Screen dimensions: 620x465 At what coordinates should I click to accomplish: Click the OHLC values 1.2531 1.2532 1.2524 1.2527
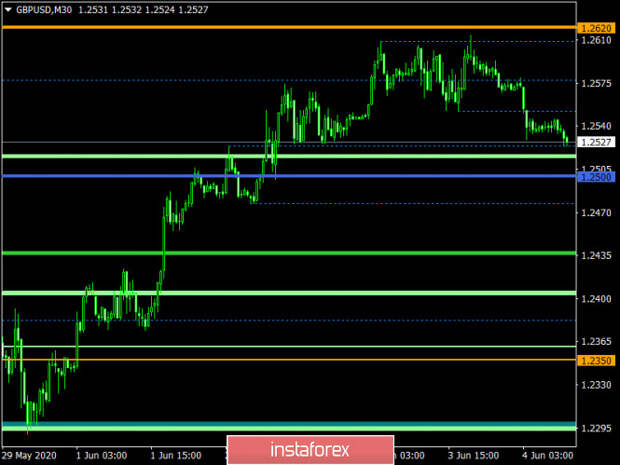(143, 9)
